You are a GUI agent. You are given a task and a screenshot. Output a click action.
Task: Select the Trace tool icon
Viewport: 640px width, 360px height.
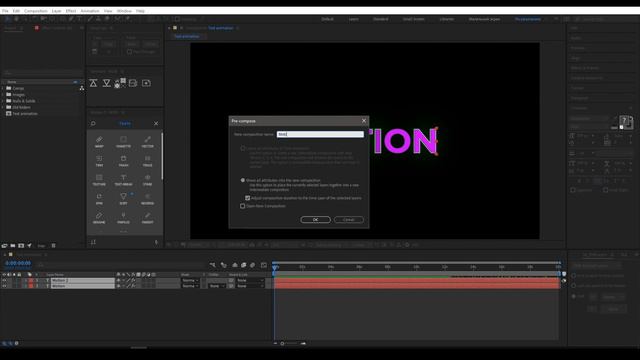pyautogui.click(x=147, y=161)
